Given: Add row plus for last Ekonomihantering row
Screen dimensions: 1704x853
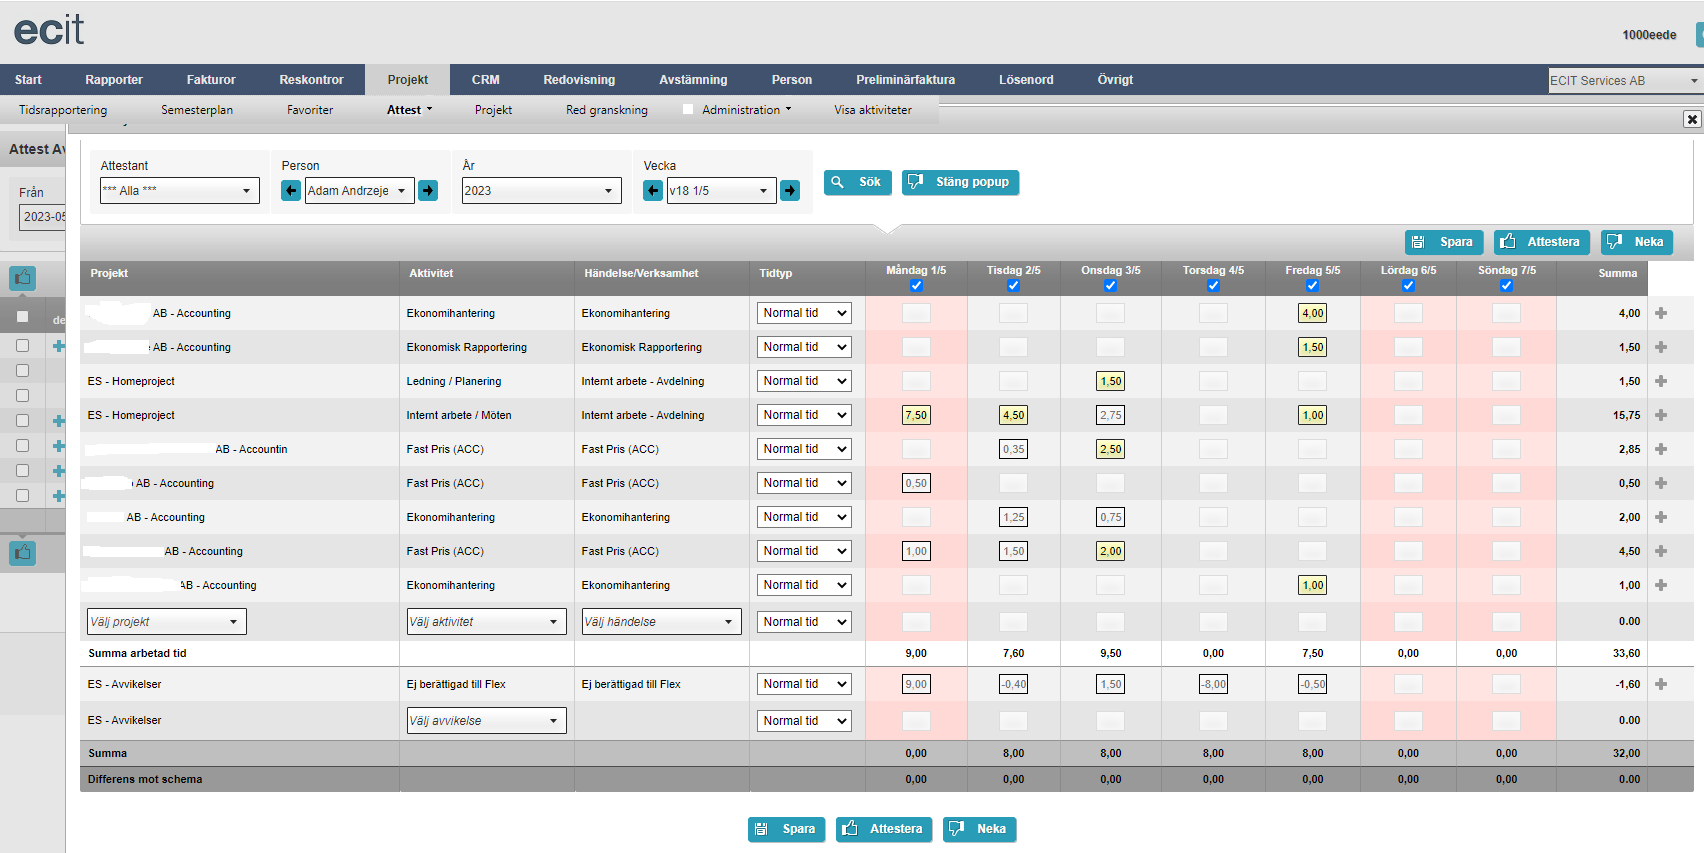Looking at the screenshot, I should [x=1661, y=585].
